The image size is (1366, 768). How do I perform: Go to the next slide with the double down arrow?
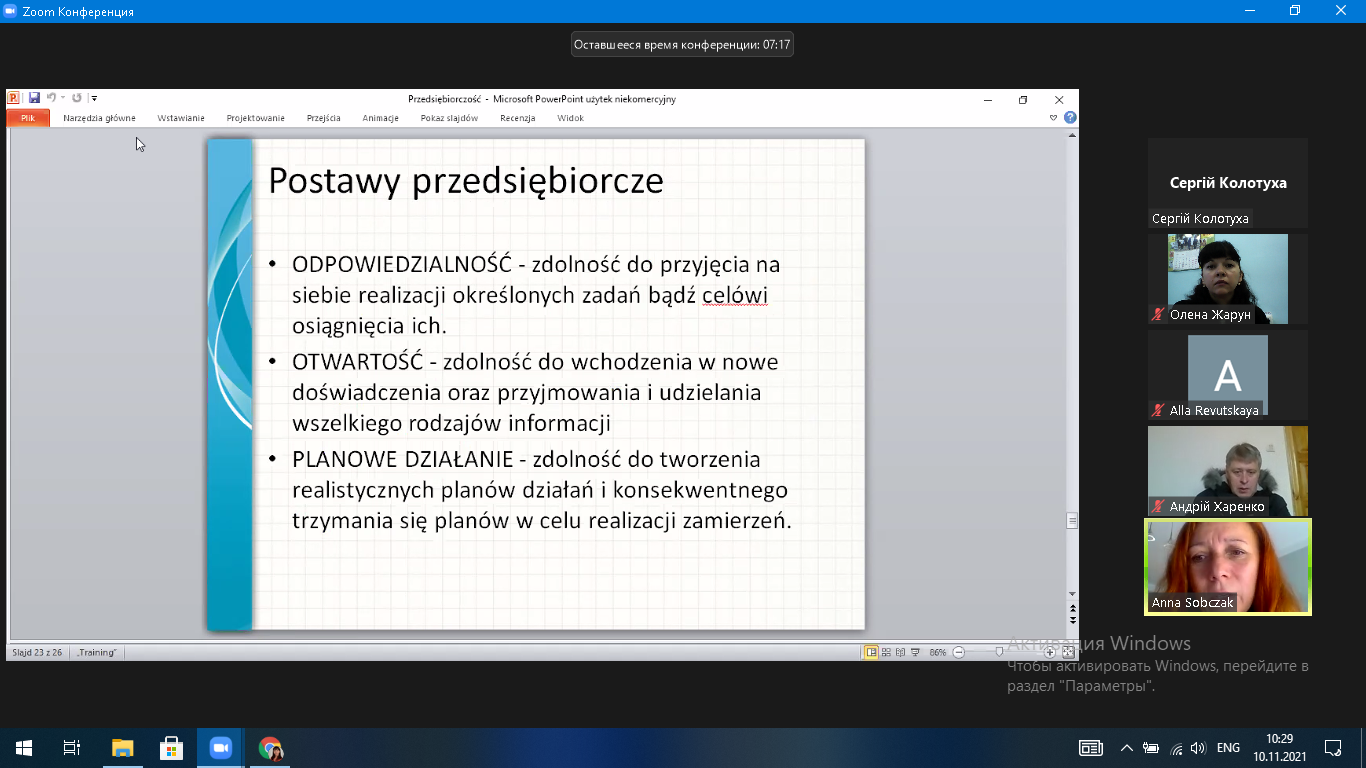coord(1073,620)
